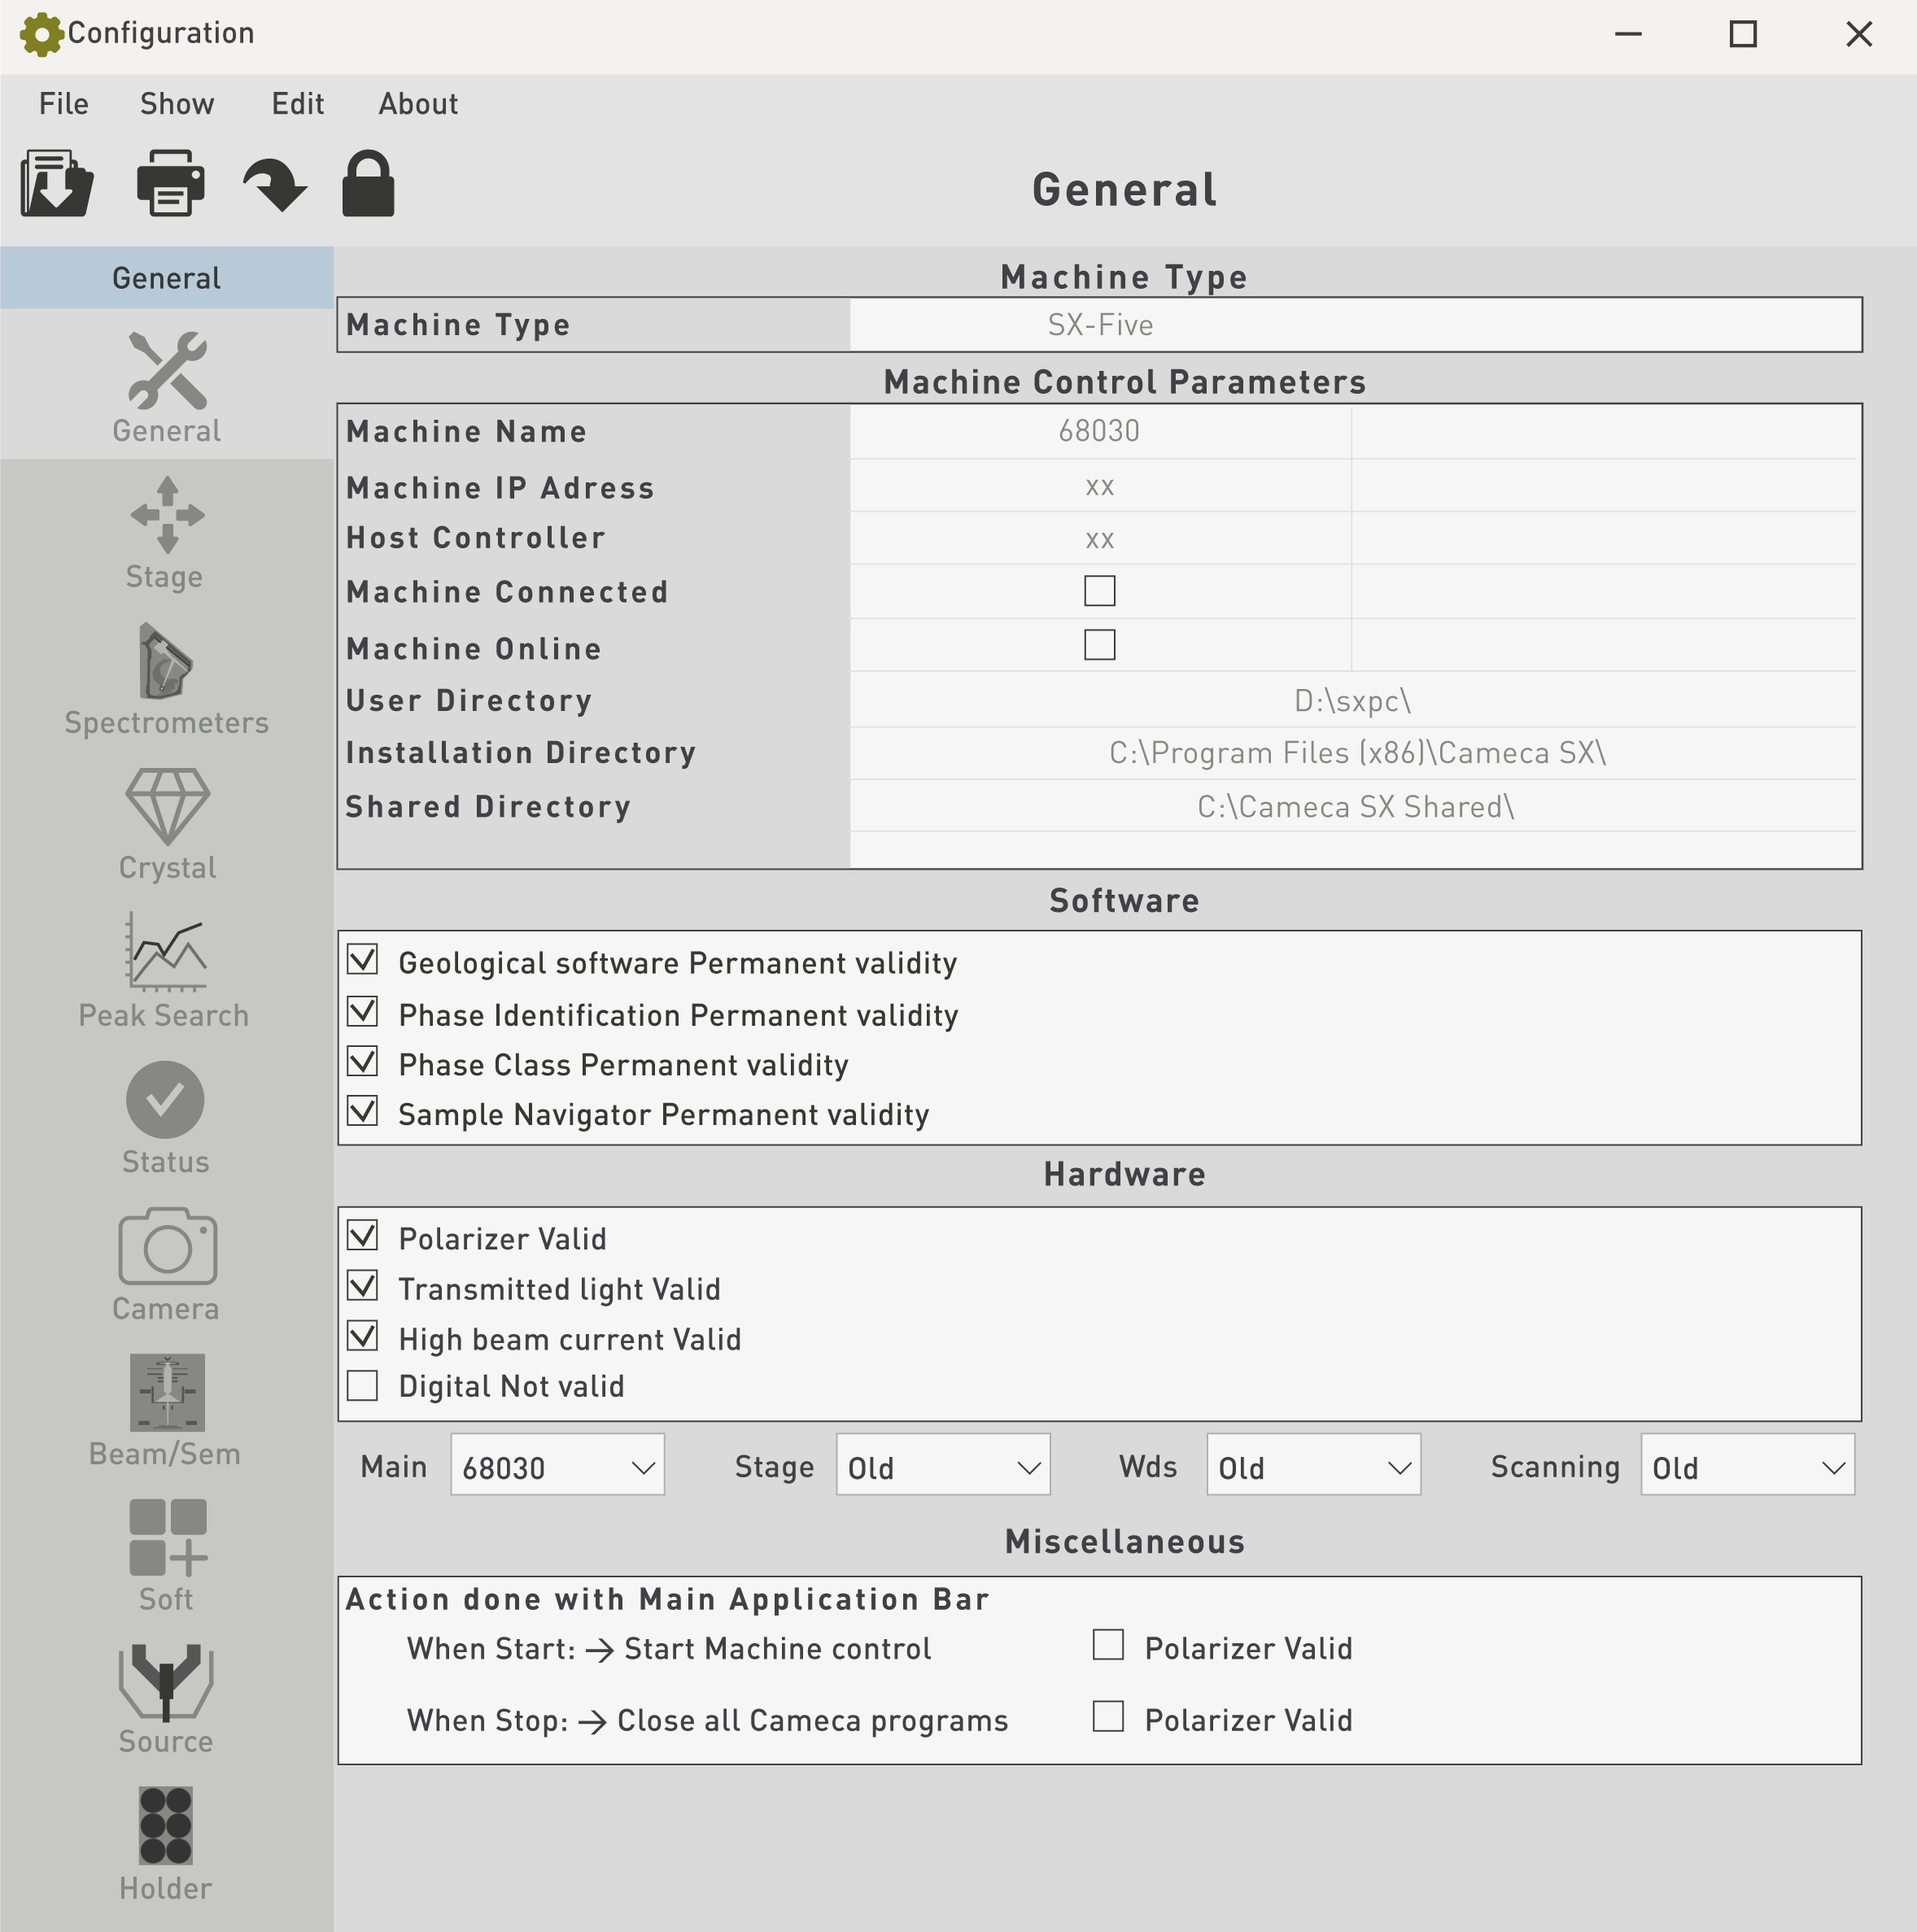Open the About menu

click(417, 104)
